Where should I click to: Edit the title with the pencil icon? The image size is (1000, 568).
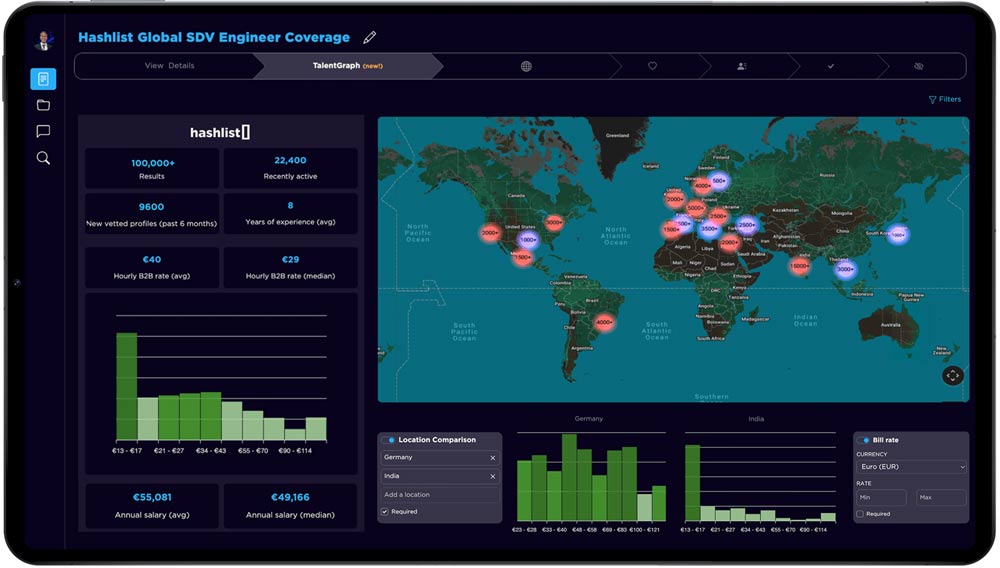pos(369,38)
